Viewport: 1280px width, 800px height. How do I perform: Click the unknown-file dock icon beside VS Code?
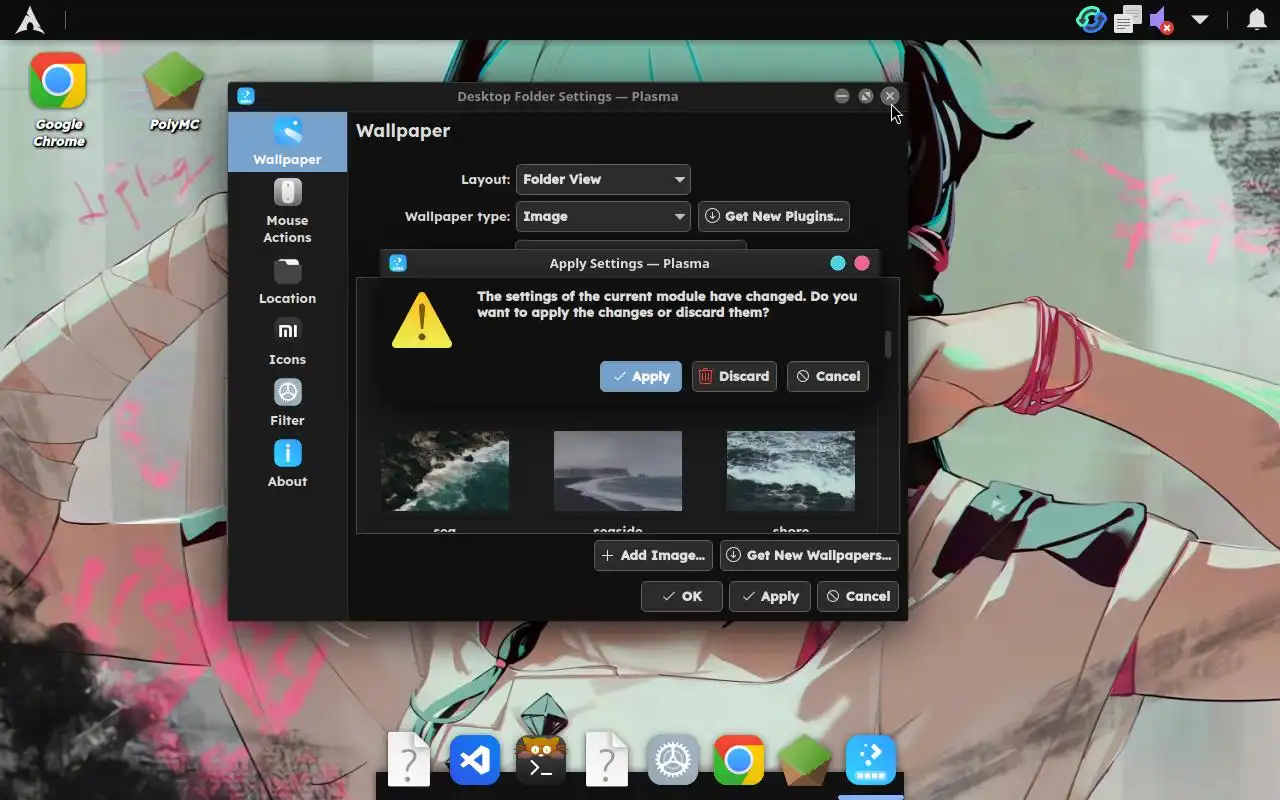(x=408, y=762)
